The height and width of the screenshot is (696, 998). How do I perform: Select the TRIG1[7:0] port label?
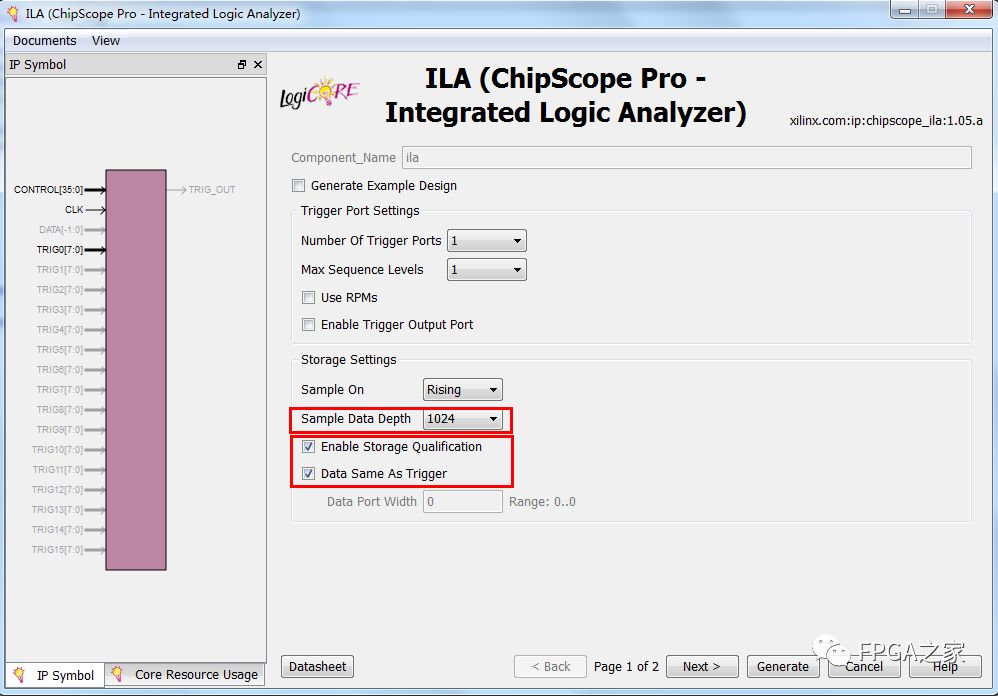pyautogui.click(x=60, y=270)
